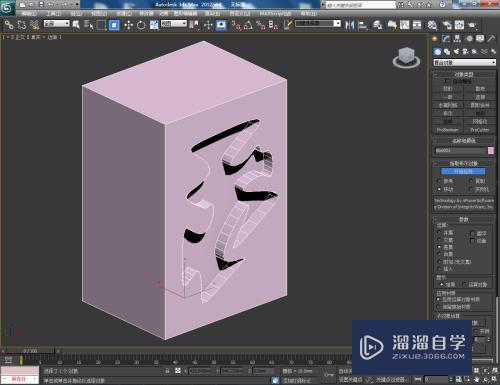
Task: Click the Select and Manipulate icon
Action: 208,25
